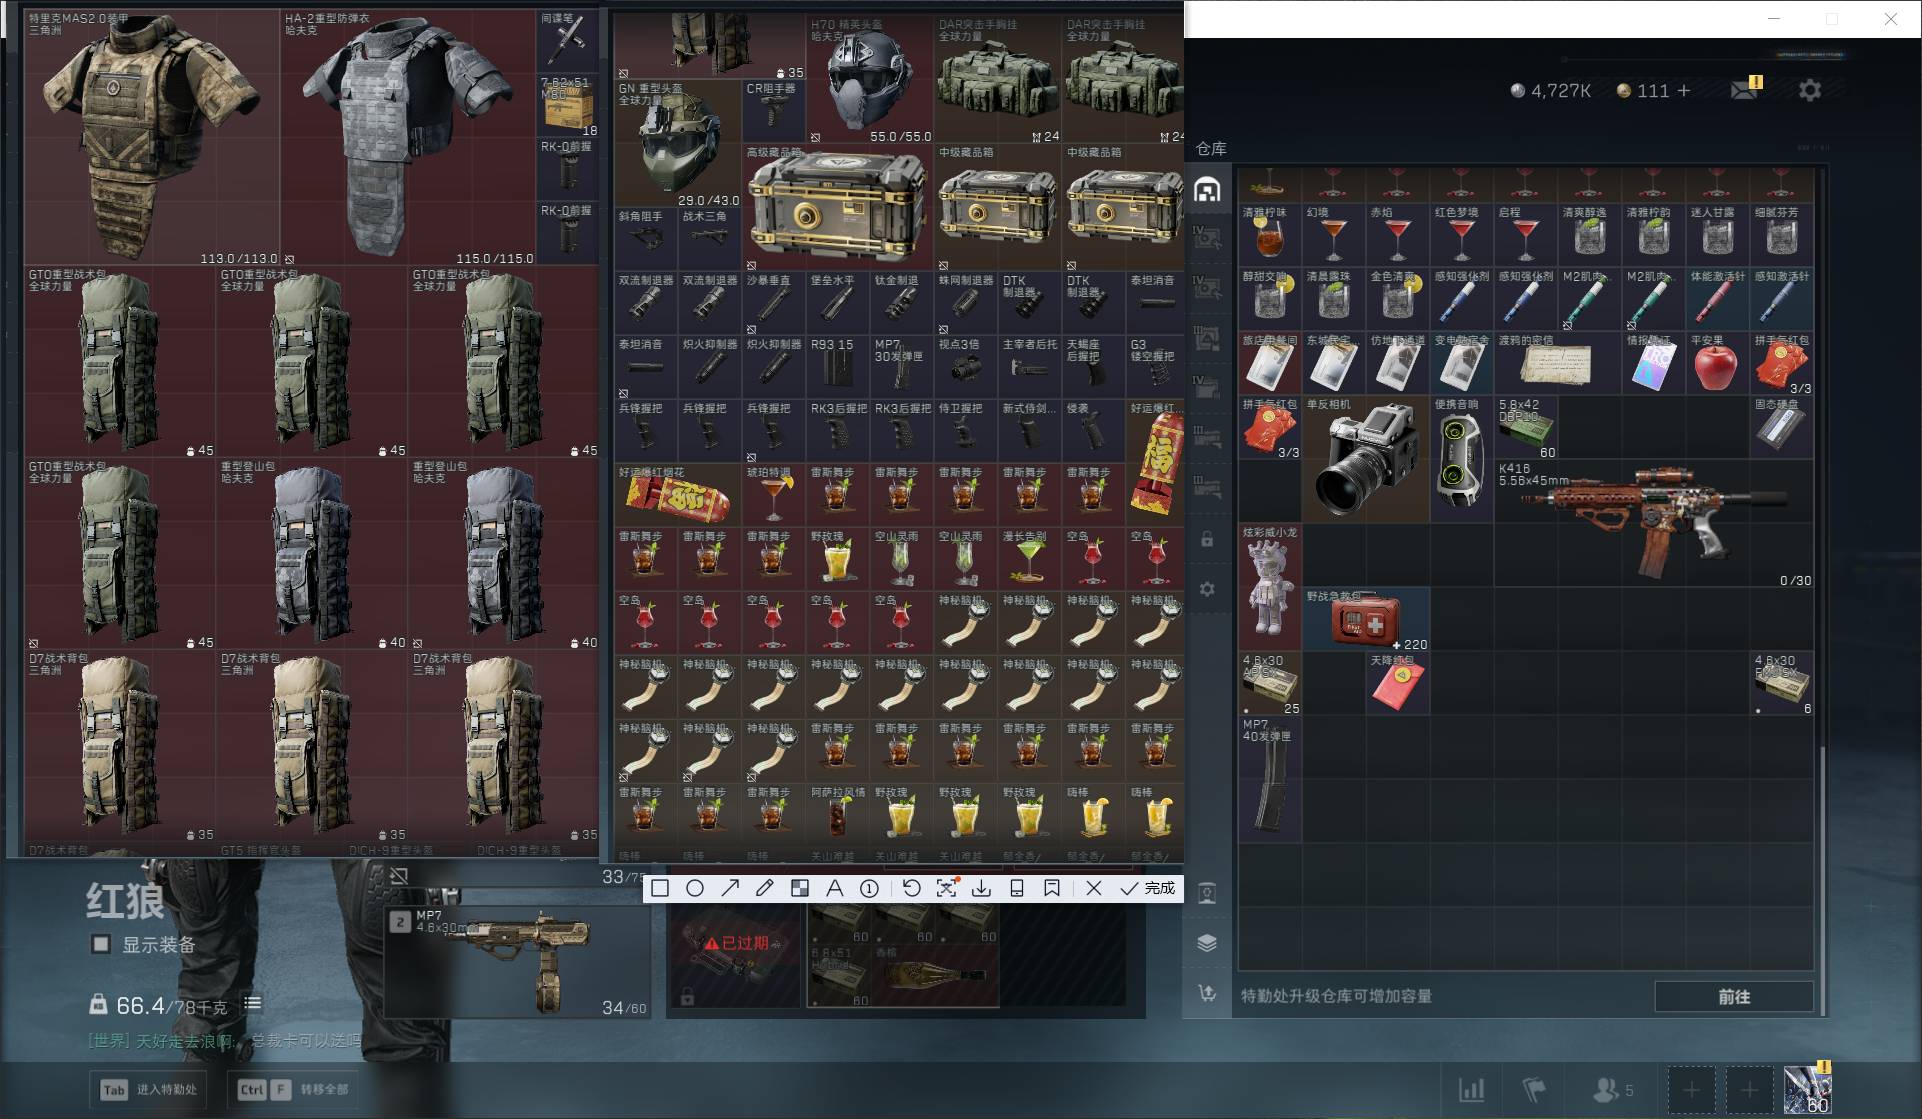This screenshot has width=1922, height=1119.
Task: Select the text annotation tool
Action: tap(834, 888)
